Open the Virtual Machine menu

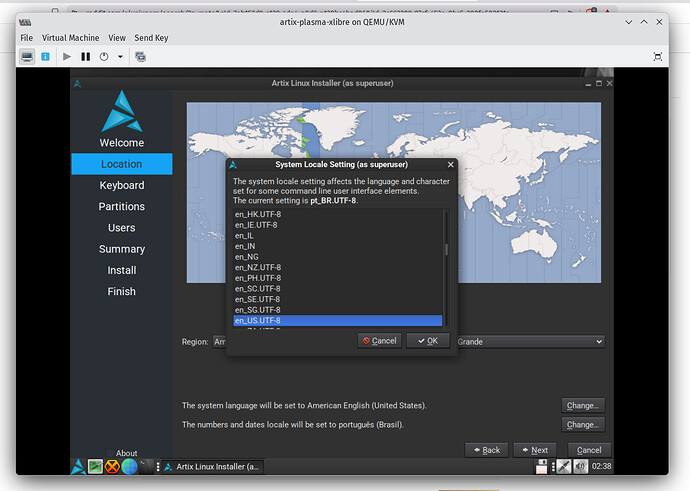(70, 38)
